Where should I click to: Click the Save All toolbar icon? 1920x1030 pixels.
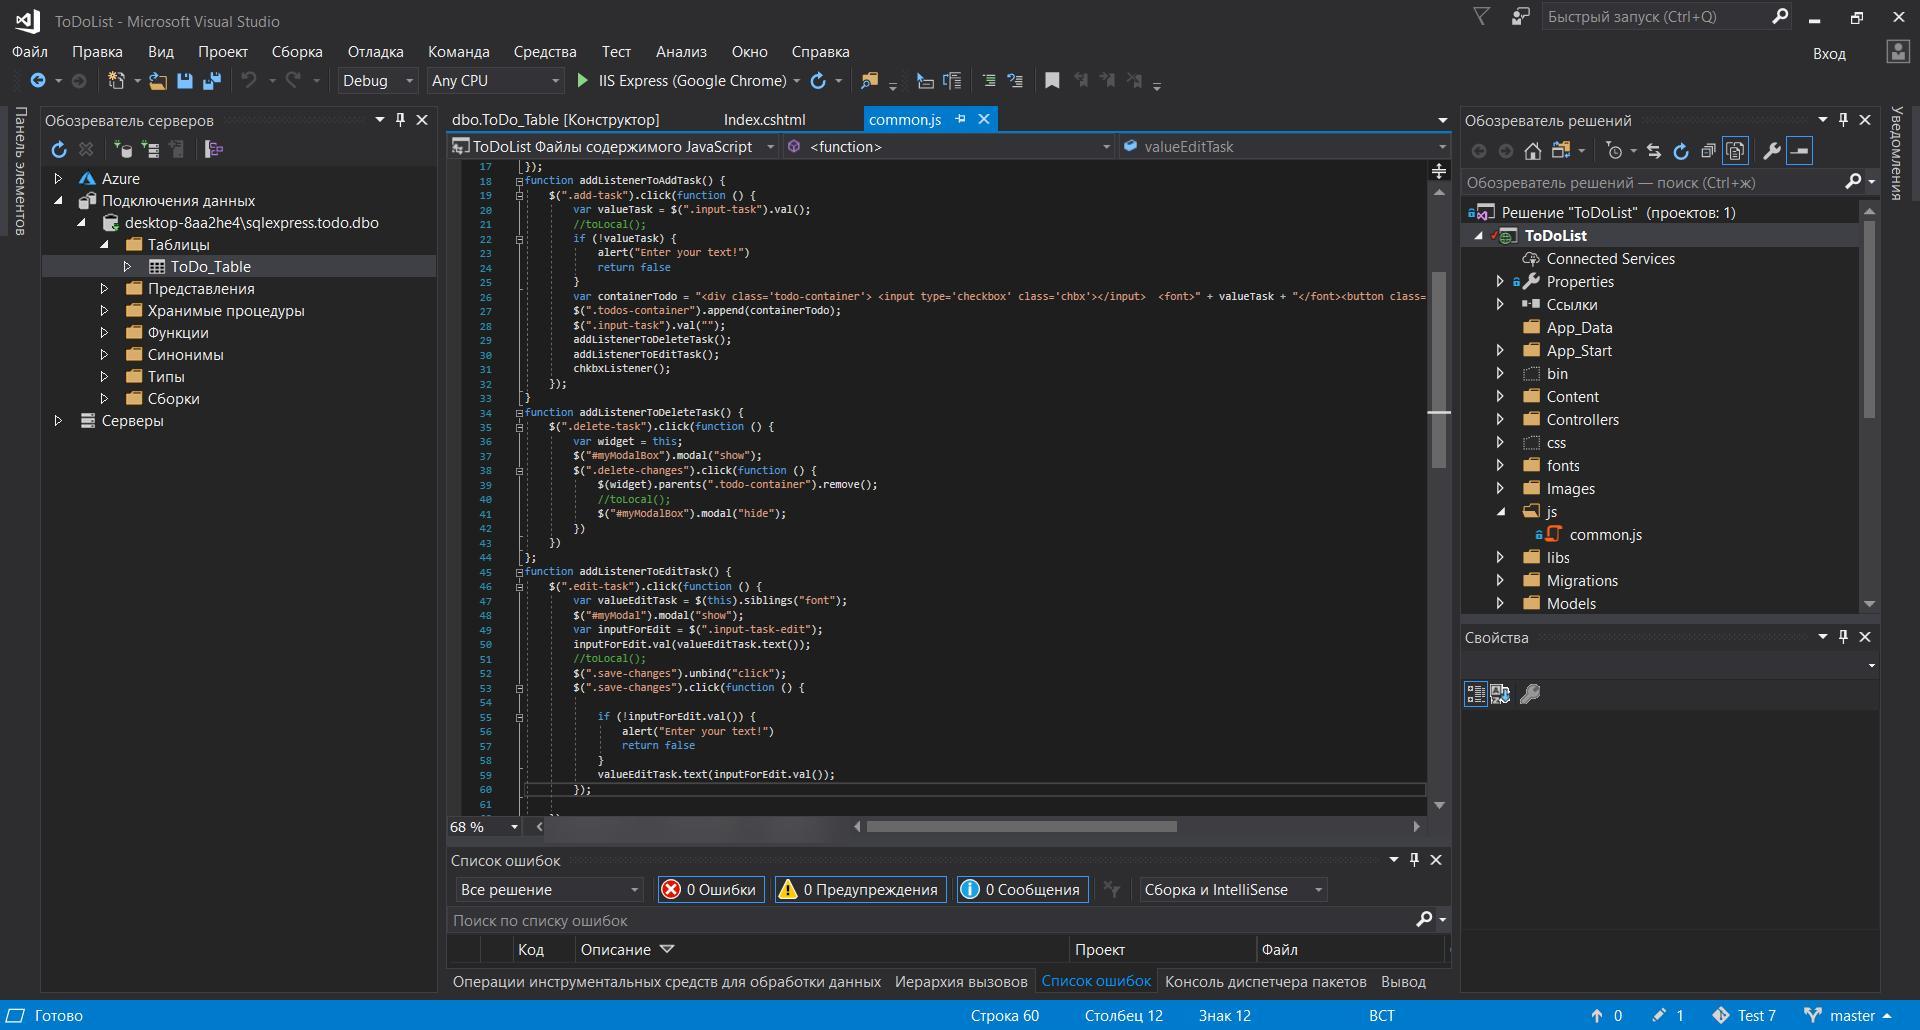click(211, 81)
